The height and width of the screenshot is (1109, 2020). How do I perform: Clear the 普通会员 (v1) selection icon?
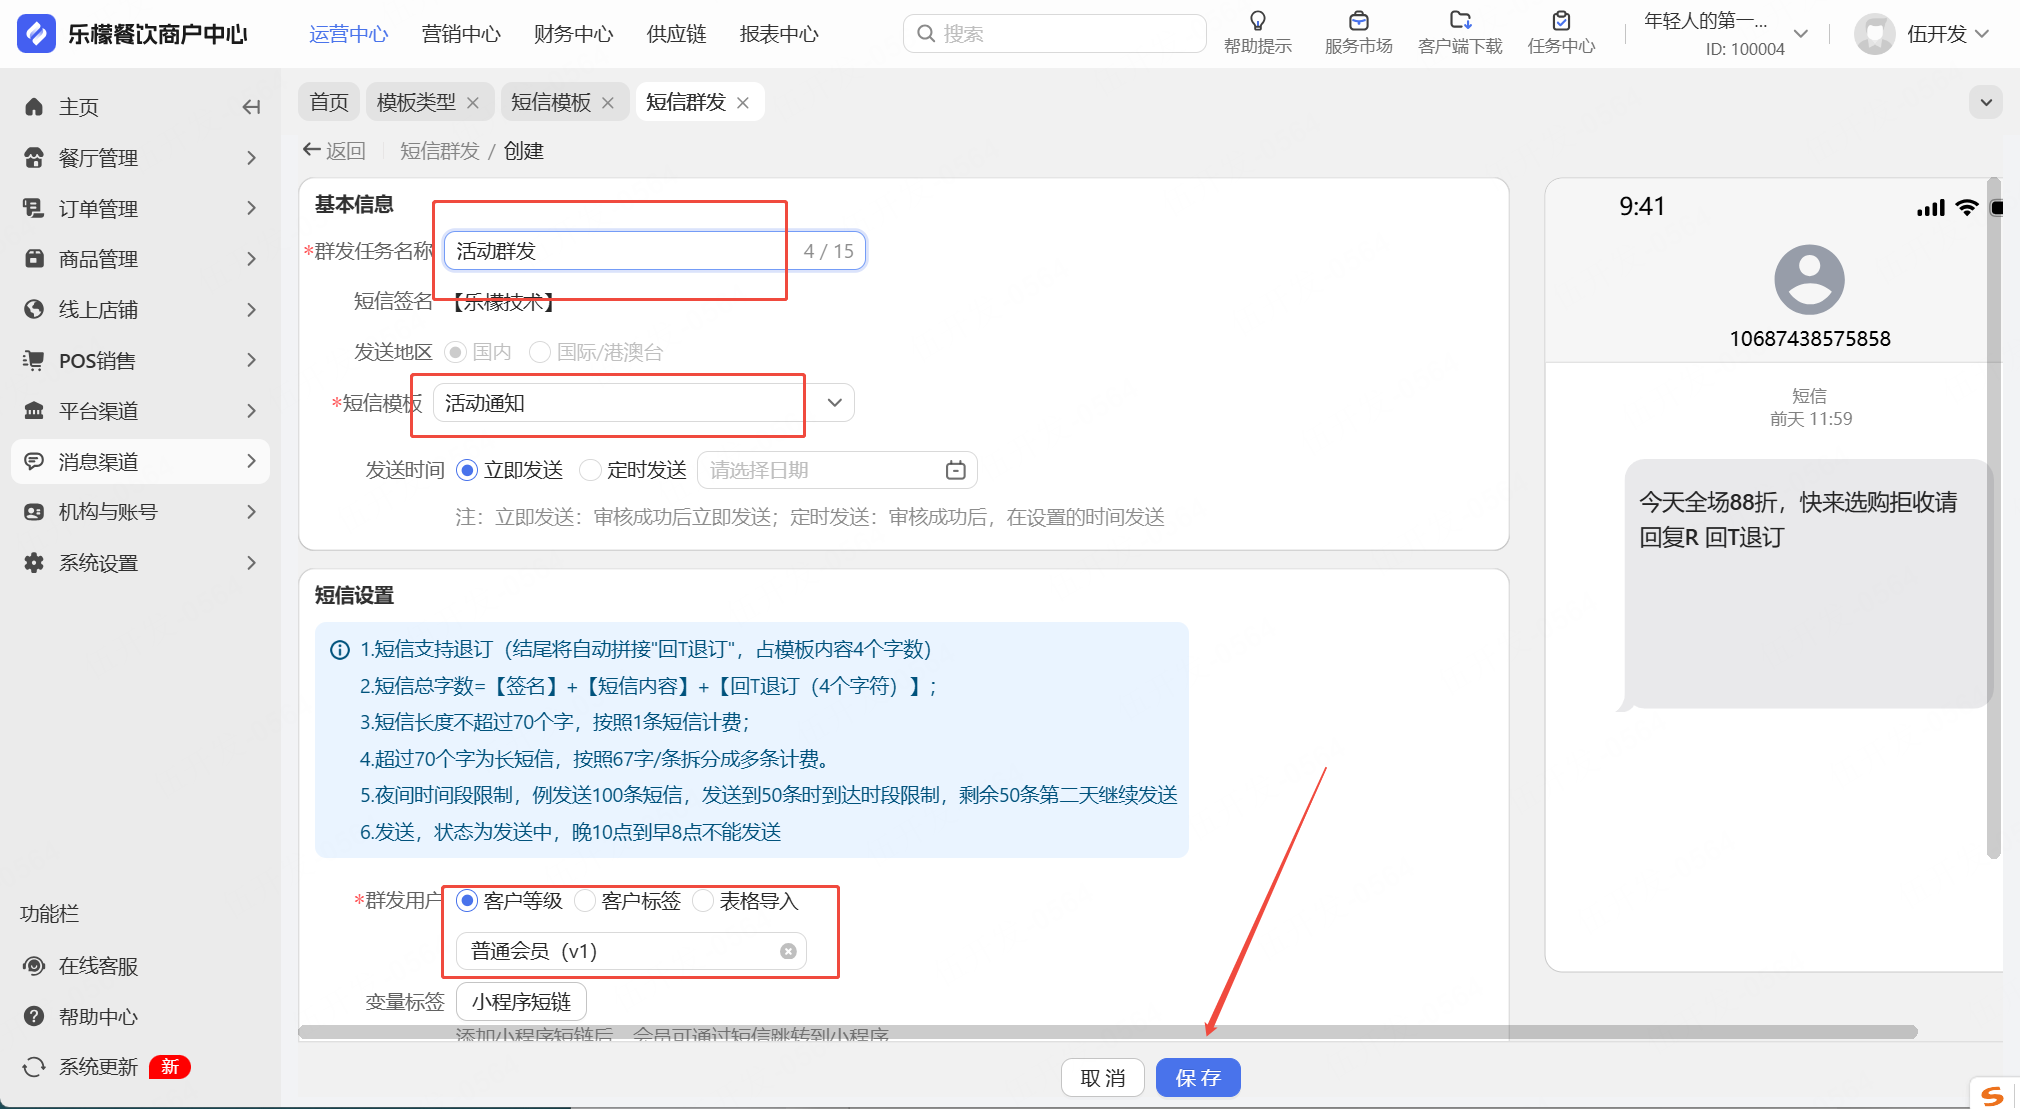[788, 951]
